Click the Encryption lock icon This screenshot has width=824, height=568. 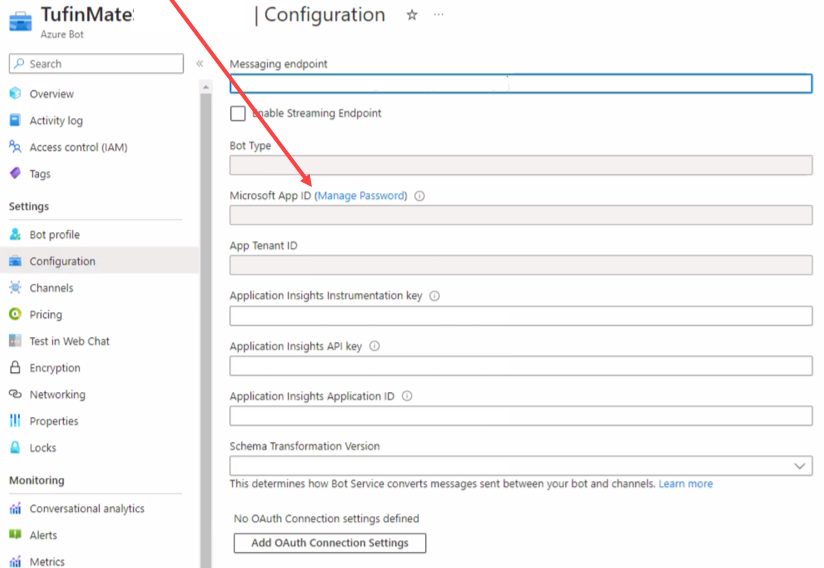tap(15, 368)
